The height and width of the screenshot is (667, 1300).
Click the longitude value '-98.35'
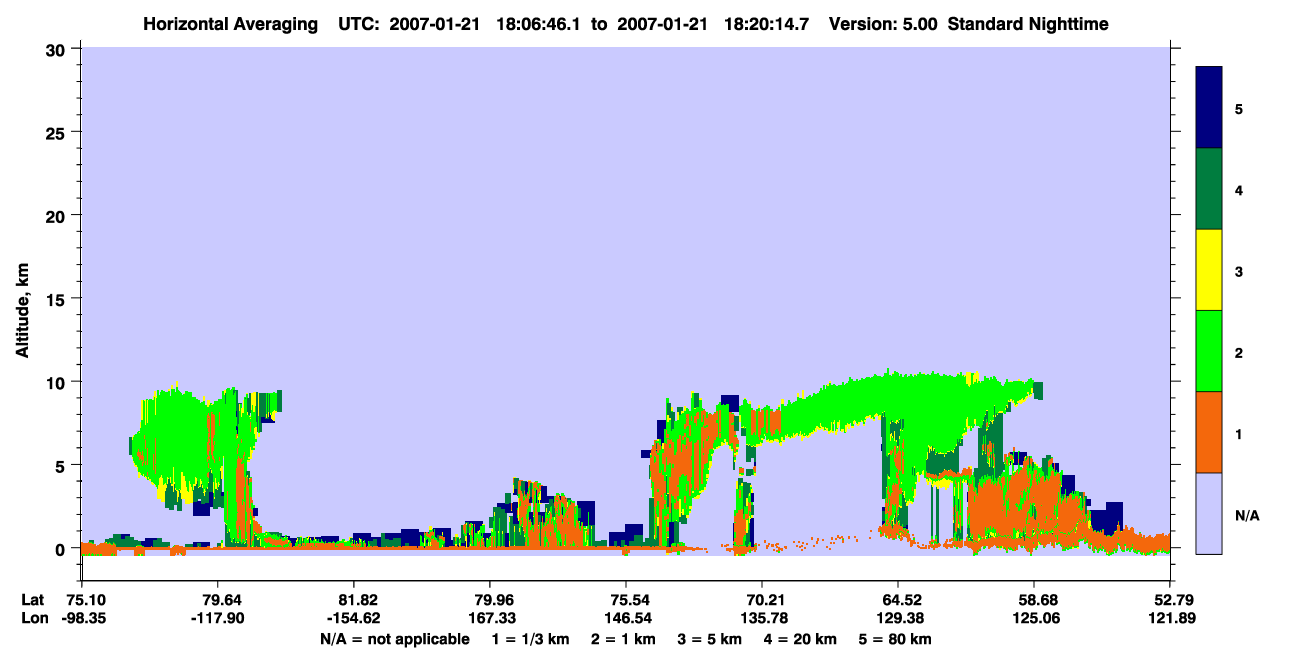pos(82,618)
